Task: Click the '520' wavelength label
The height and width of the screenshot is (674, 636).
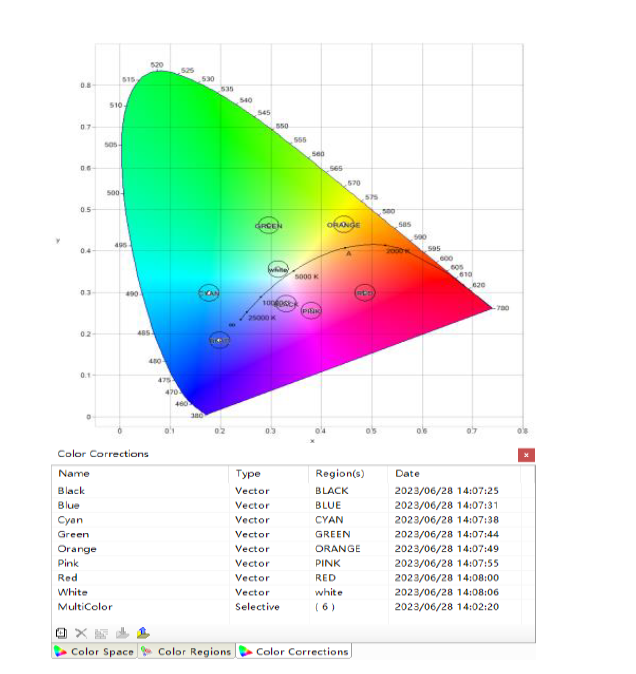Action: click(157, 65)
